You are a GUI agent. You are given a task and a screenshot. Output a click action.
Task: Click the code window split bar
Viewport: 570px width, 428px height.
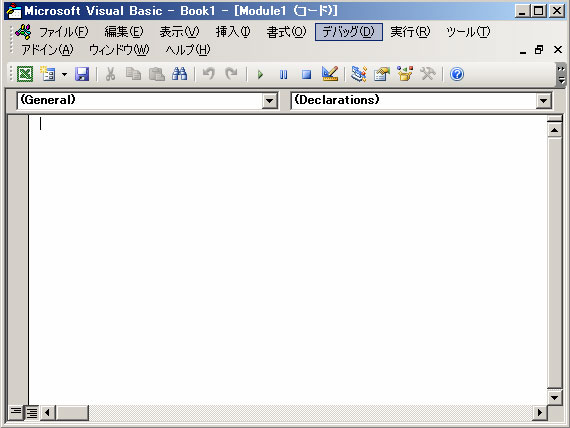[x=555, y=119]
